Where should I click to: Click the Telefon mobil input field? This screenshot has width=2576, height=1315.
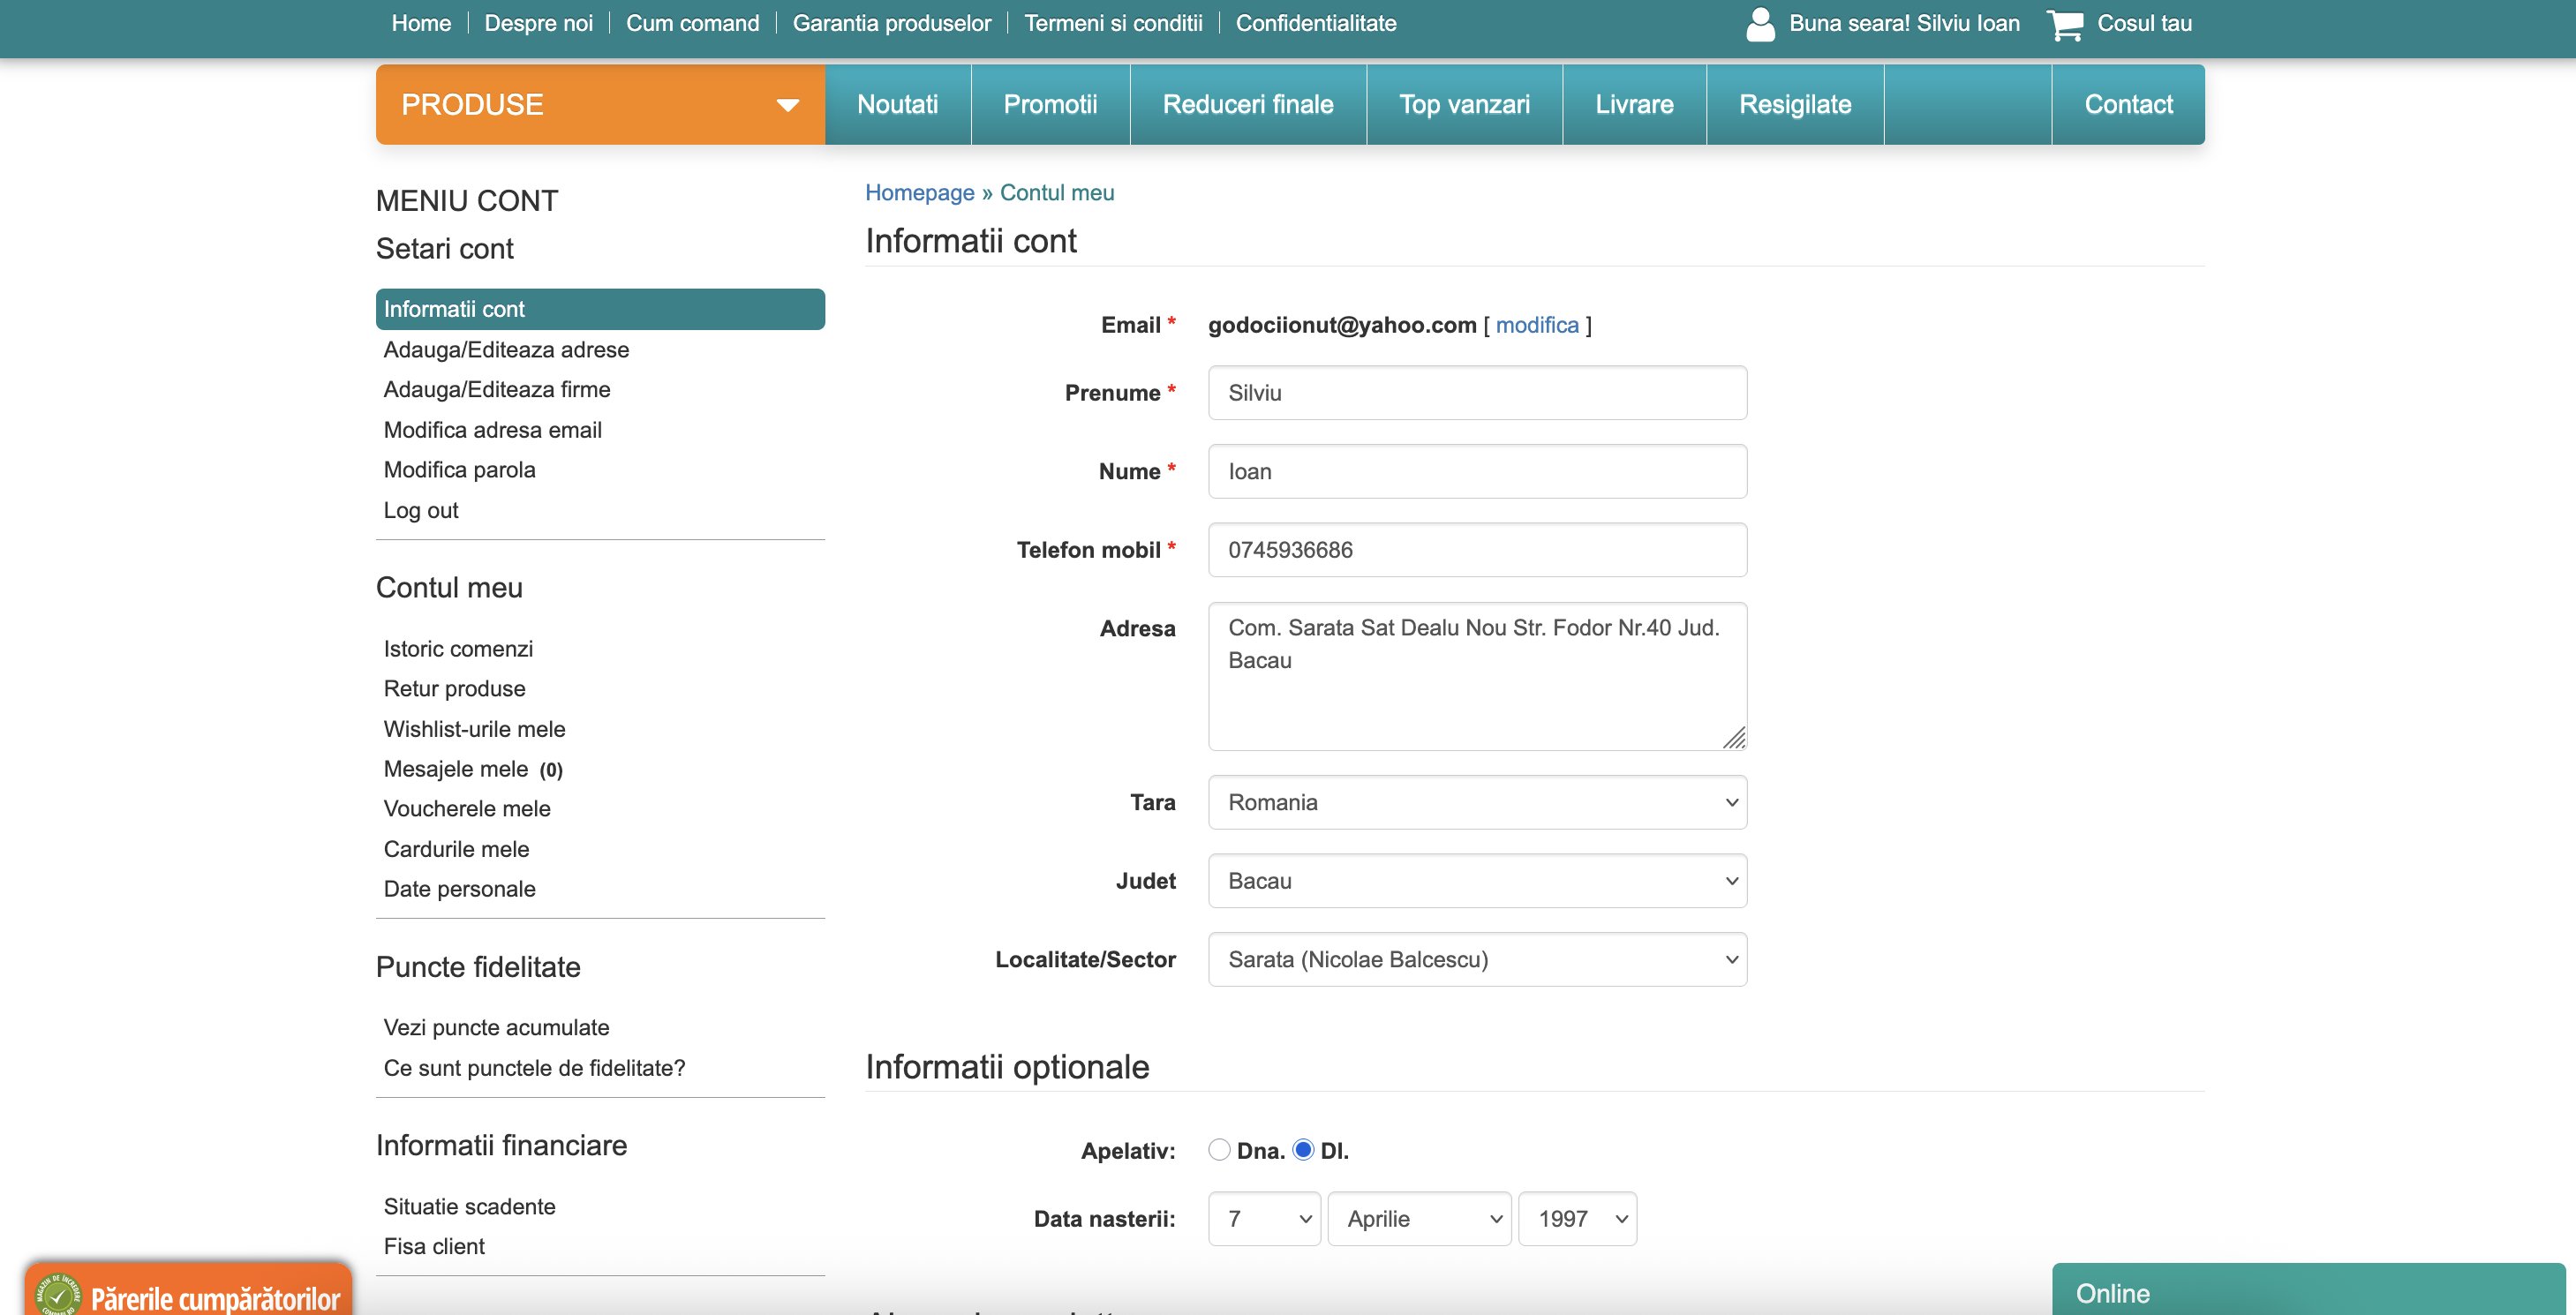pyautogui.click(x=1476, y=550)
